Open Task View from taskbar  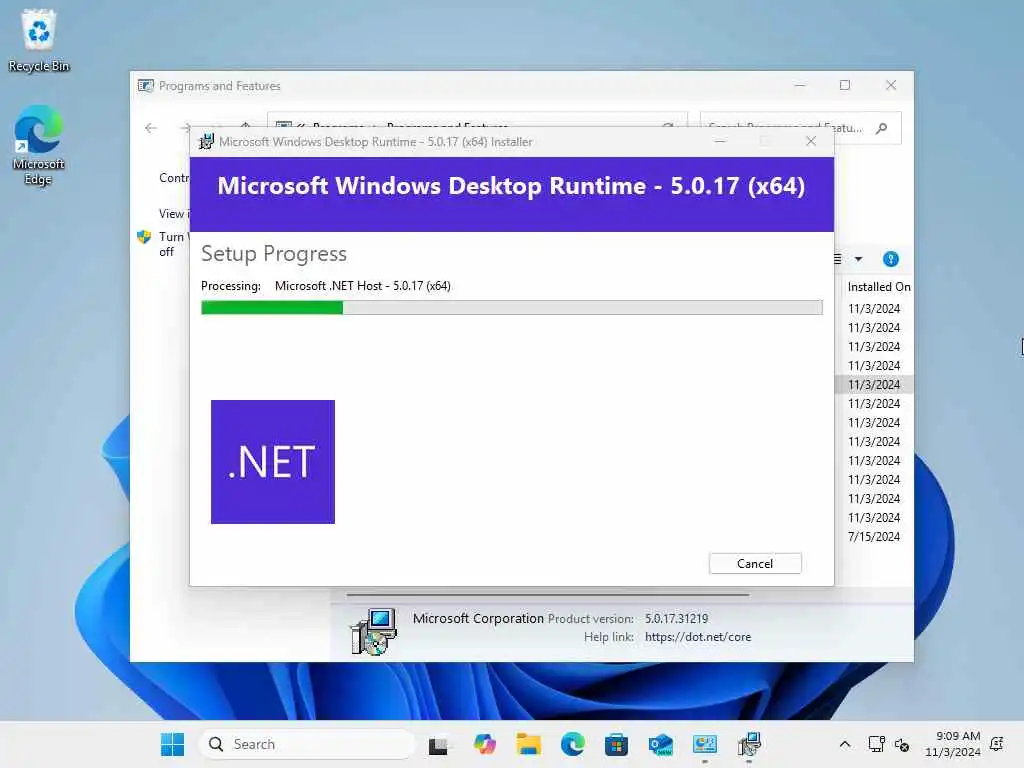[438, 744]
